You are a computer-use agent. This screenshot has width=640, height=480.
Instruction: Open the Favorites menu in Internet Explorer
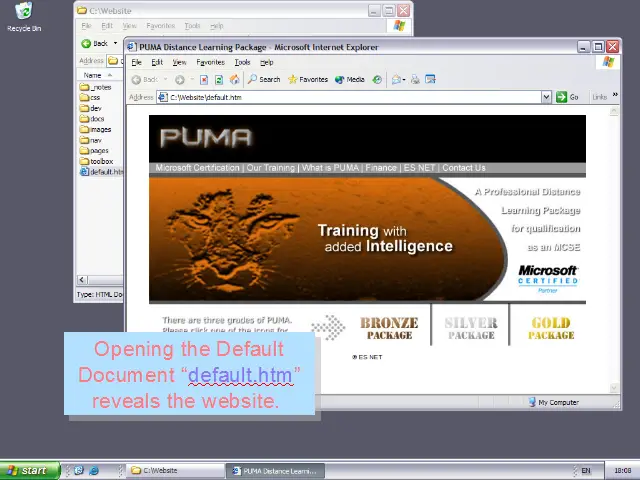click(211, 62)
